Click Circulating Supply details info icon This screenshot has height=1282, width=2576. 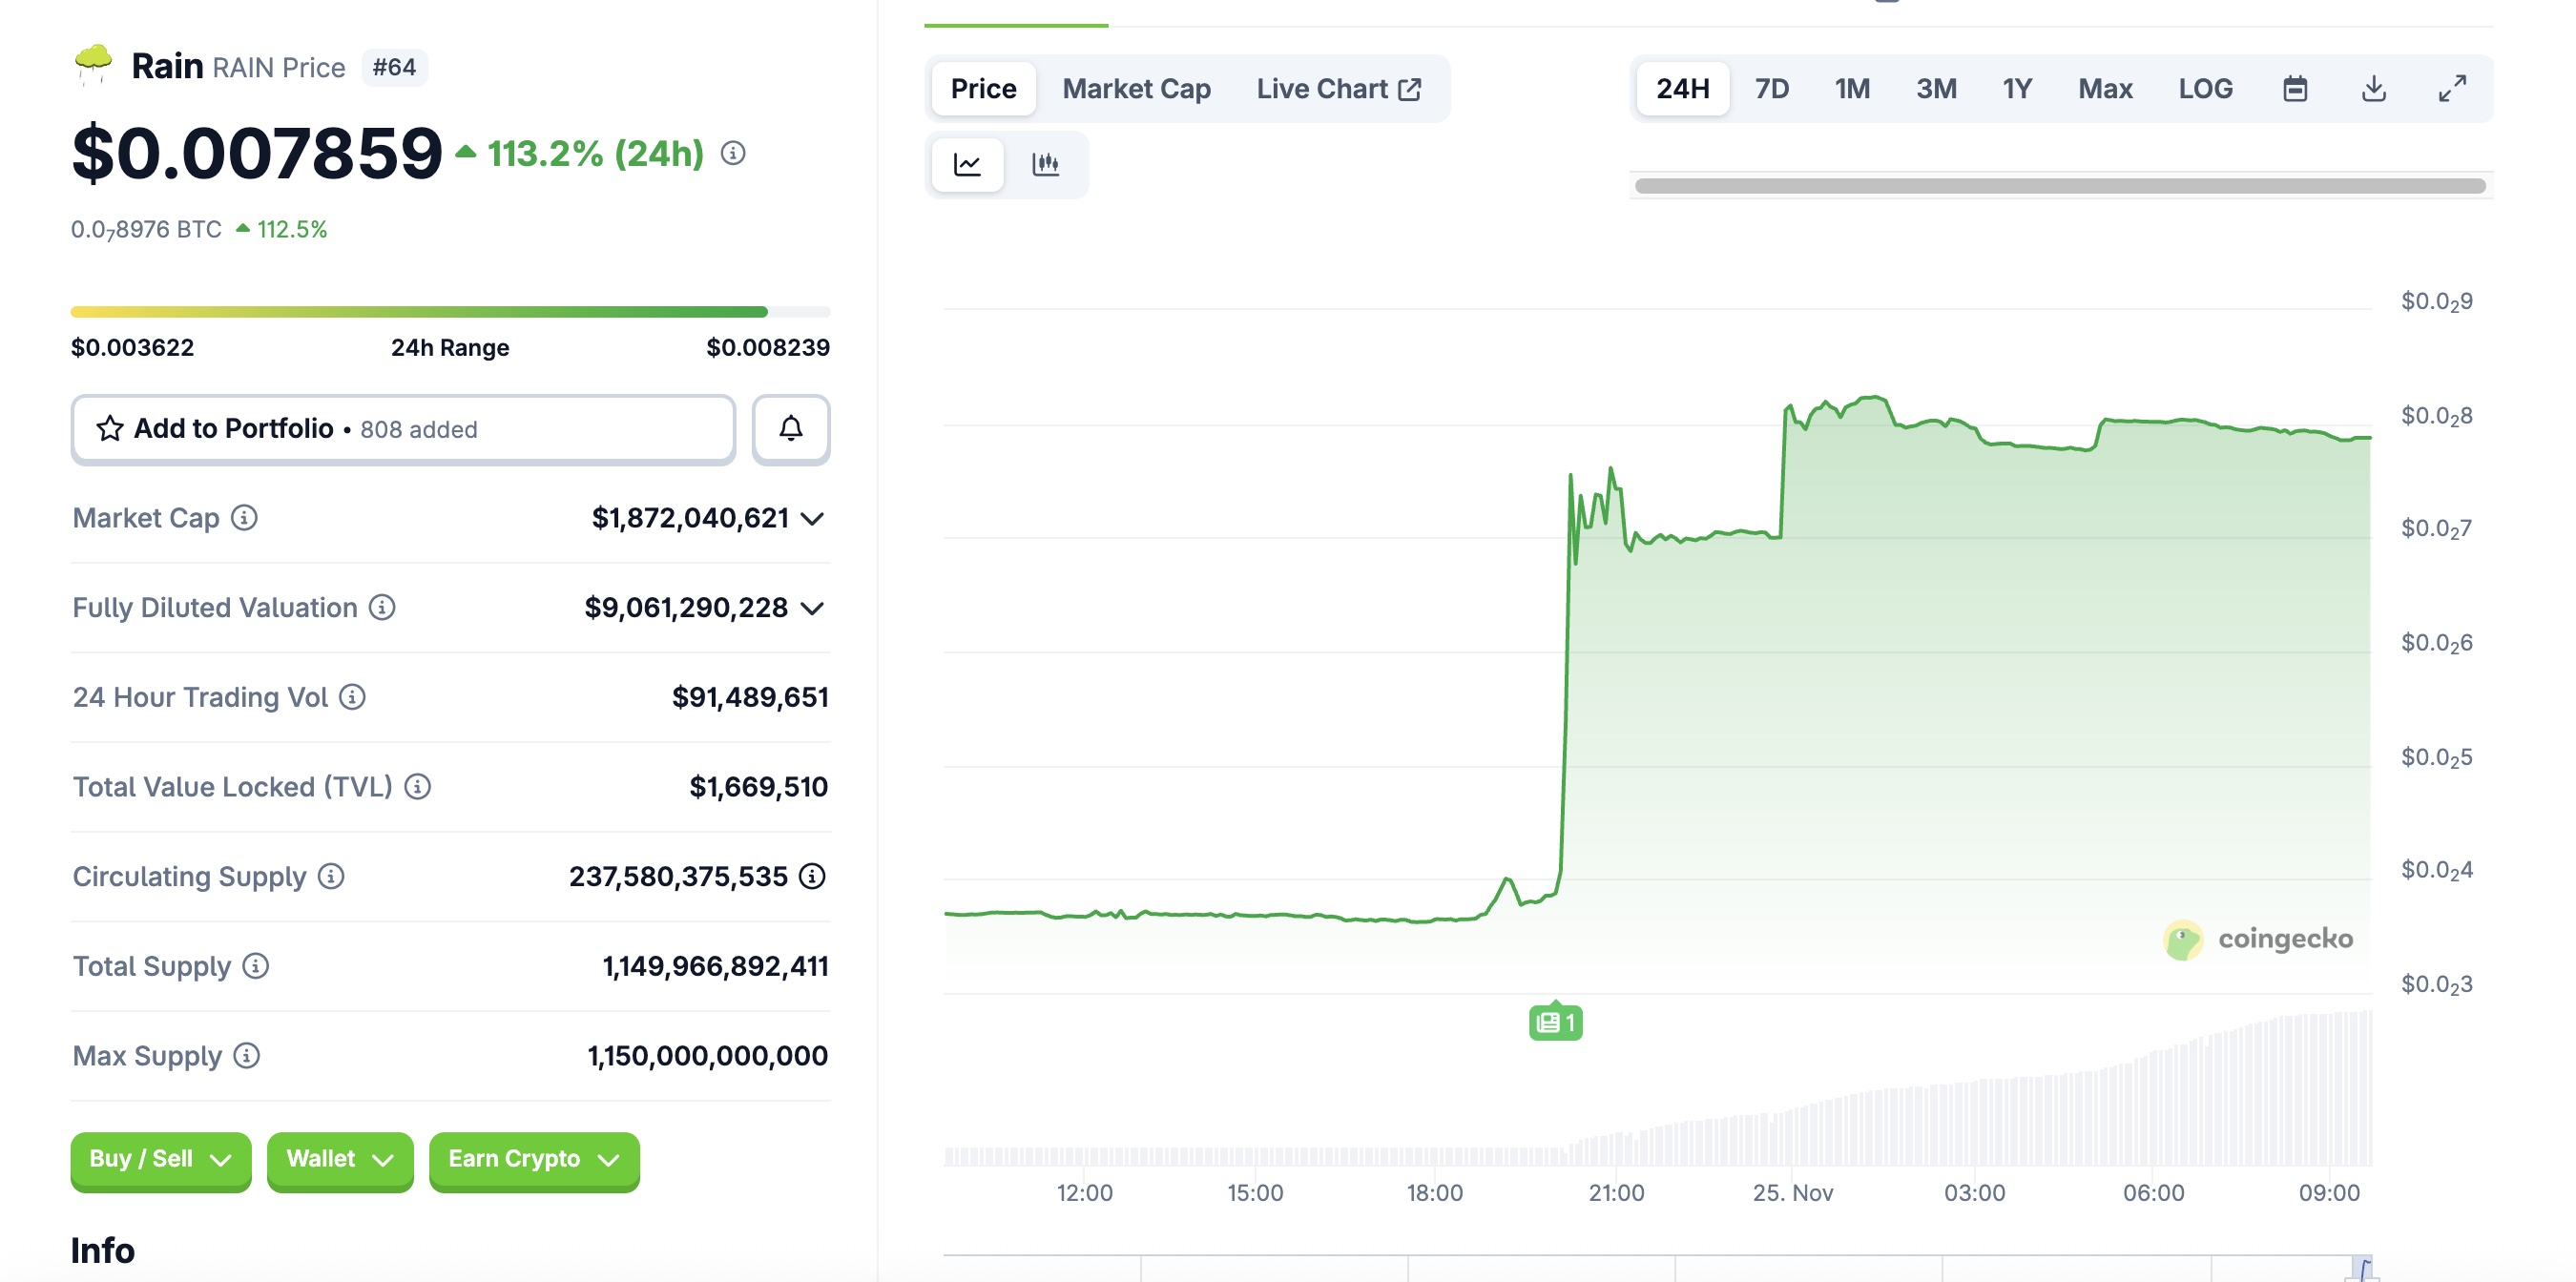pos(812,876)
